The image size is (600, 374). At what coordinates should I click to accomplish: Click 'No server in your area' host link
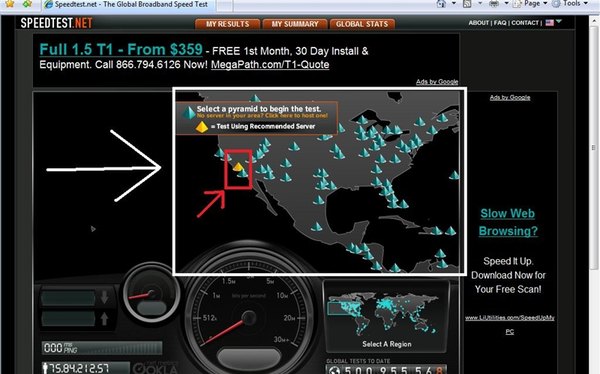262,116
